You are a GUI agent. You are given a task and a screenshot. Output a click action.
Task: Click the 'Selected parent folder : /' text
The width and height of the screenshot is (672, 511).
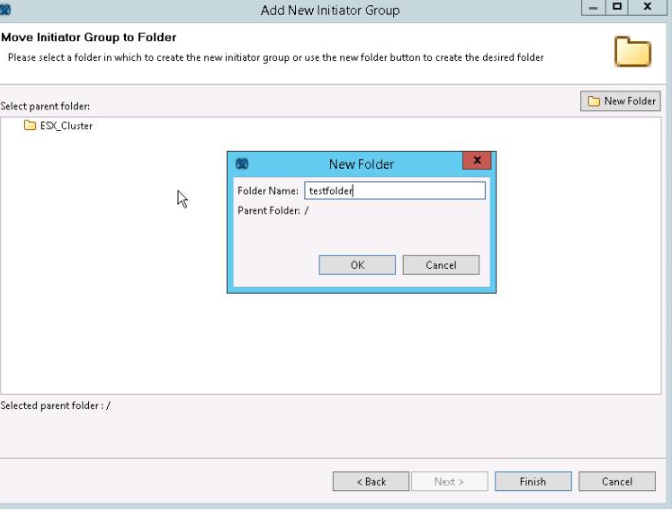(x=56, y=406)
